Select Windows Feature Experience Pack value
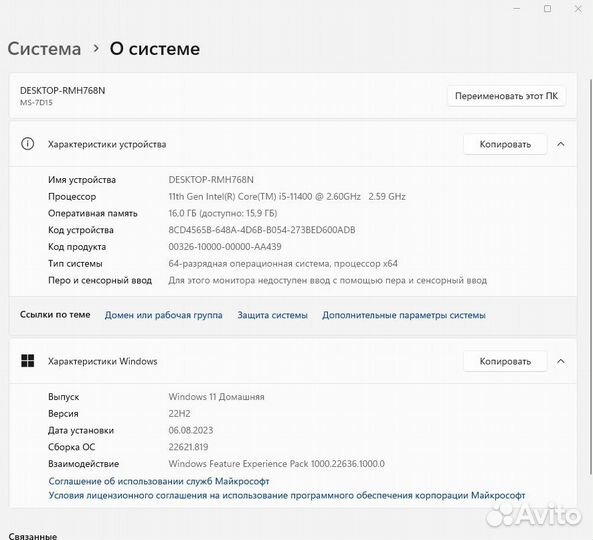Image resolution: width=593 pixels, height=540 pixels. point(276,464)
